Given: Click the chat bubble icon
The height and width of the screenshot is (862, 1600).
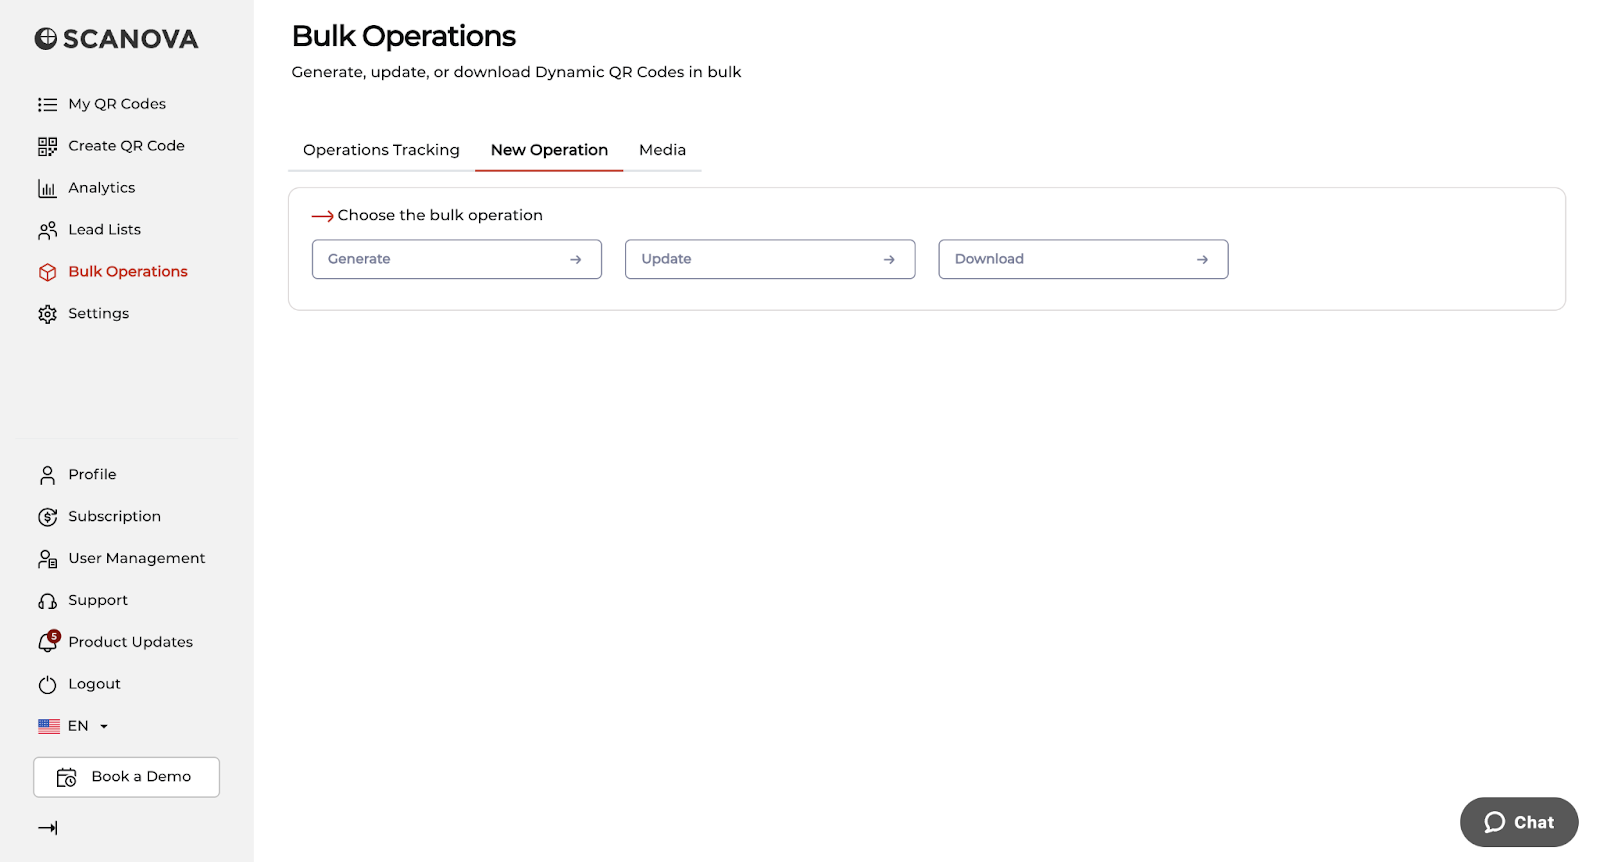Looking at the screenshot, I should click(1495, 822).
